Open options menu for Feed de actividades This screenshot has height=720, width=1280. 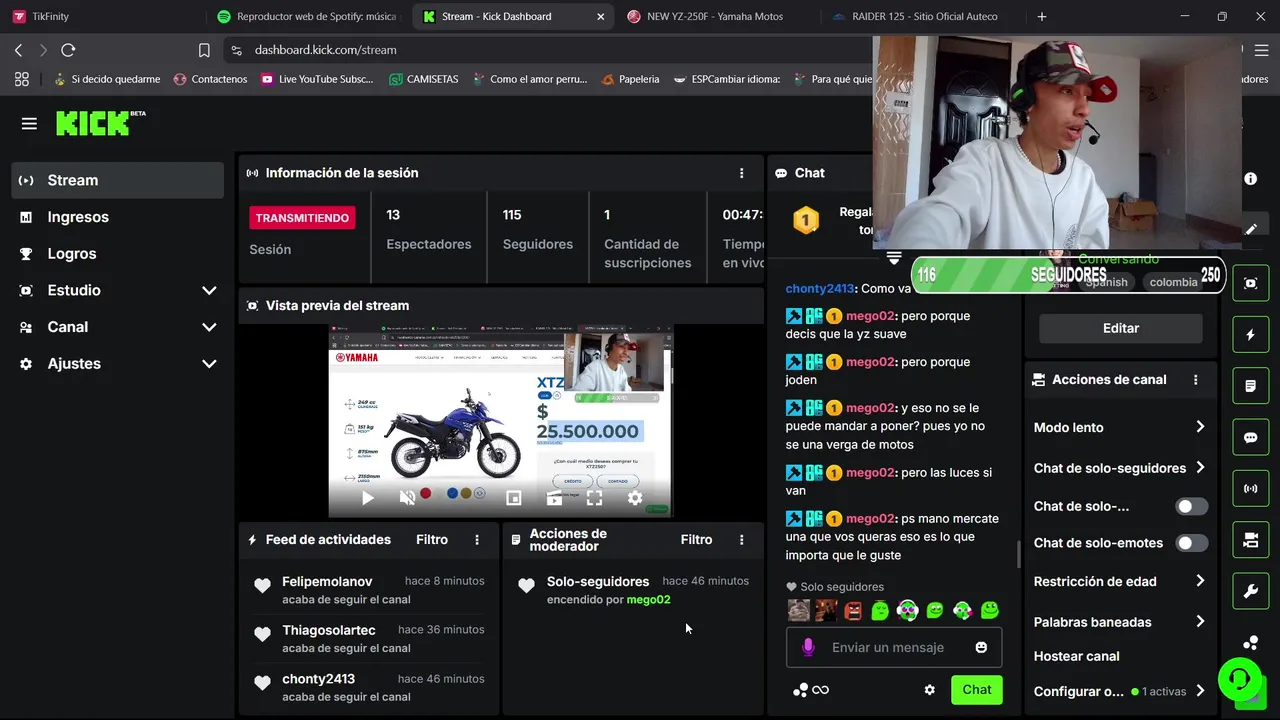pos(477,540)
